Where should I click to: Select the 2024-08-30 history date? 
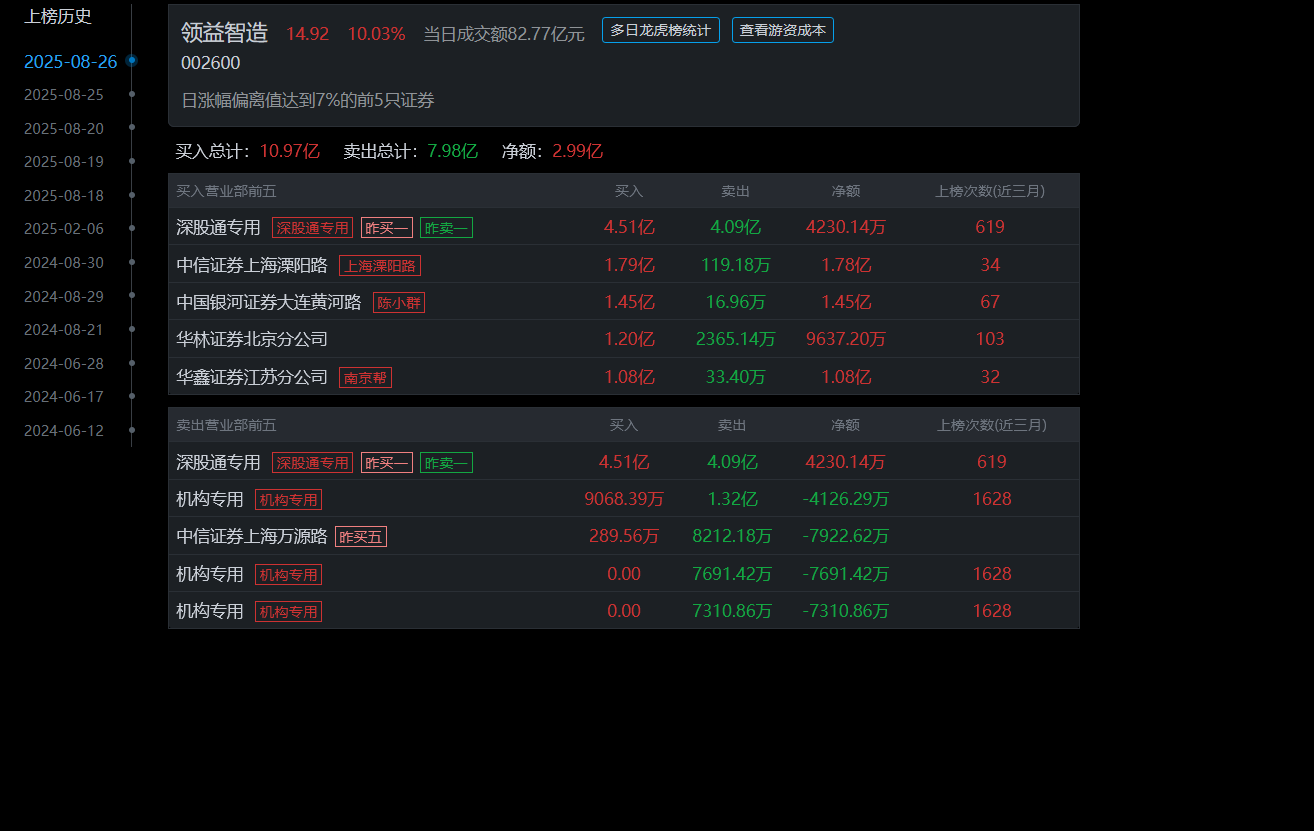[x=64, y=263]
